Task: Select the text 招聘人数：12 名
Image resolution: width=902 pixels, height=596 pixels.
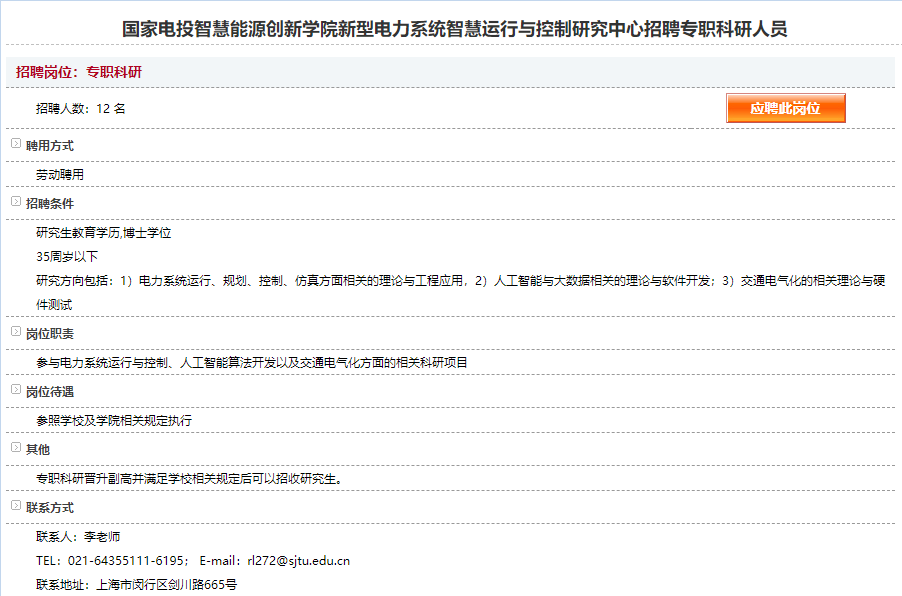Action: (x=81, y=109)
